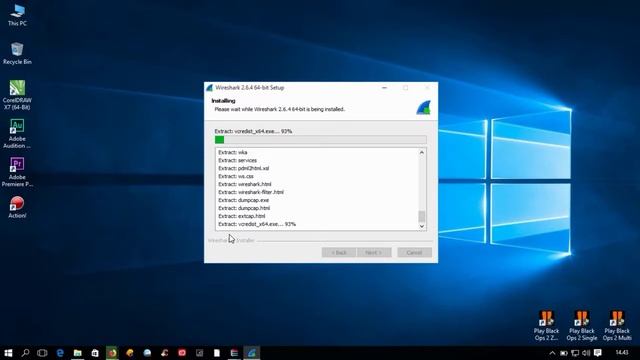This screenshot has width=640, height=360.
Task: Click the 'Installing' header text
Action: pyautogui.click(x=223, y=101)
